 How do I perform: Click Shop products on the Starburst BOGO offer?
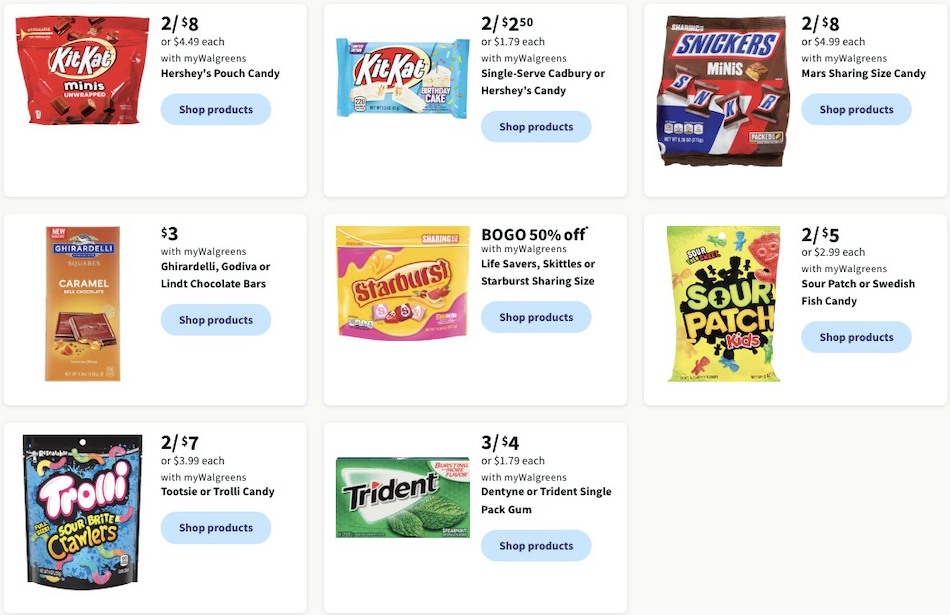(536, 317)
